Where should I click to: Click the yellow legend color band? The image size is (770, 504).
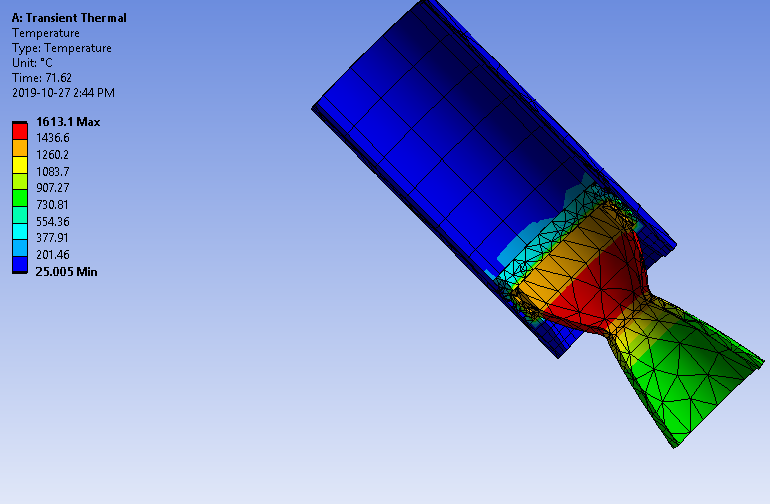pyautogui.click(x=20, y=163)
